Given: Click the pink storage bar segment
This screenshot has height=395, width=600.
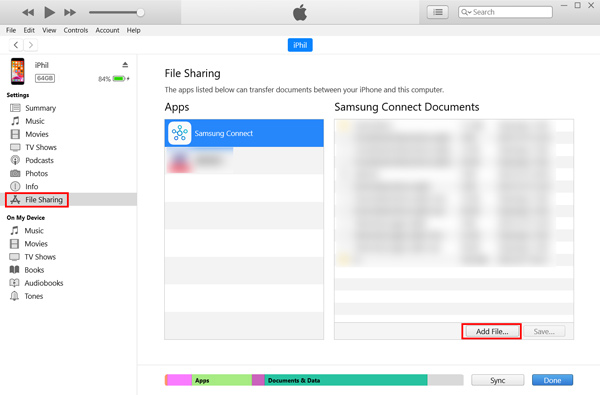Looking at the screenshot, I should click(179, 380).
